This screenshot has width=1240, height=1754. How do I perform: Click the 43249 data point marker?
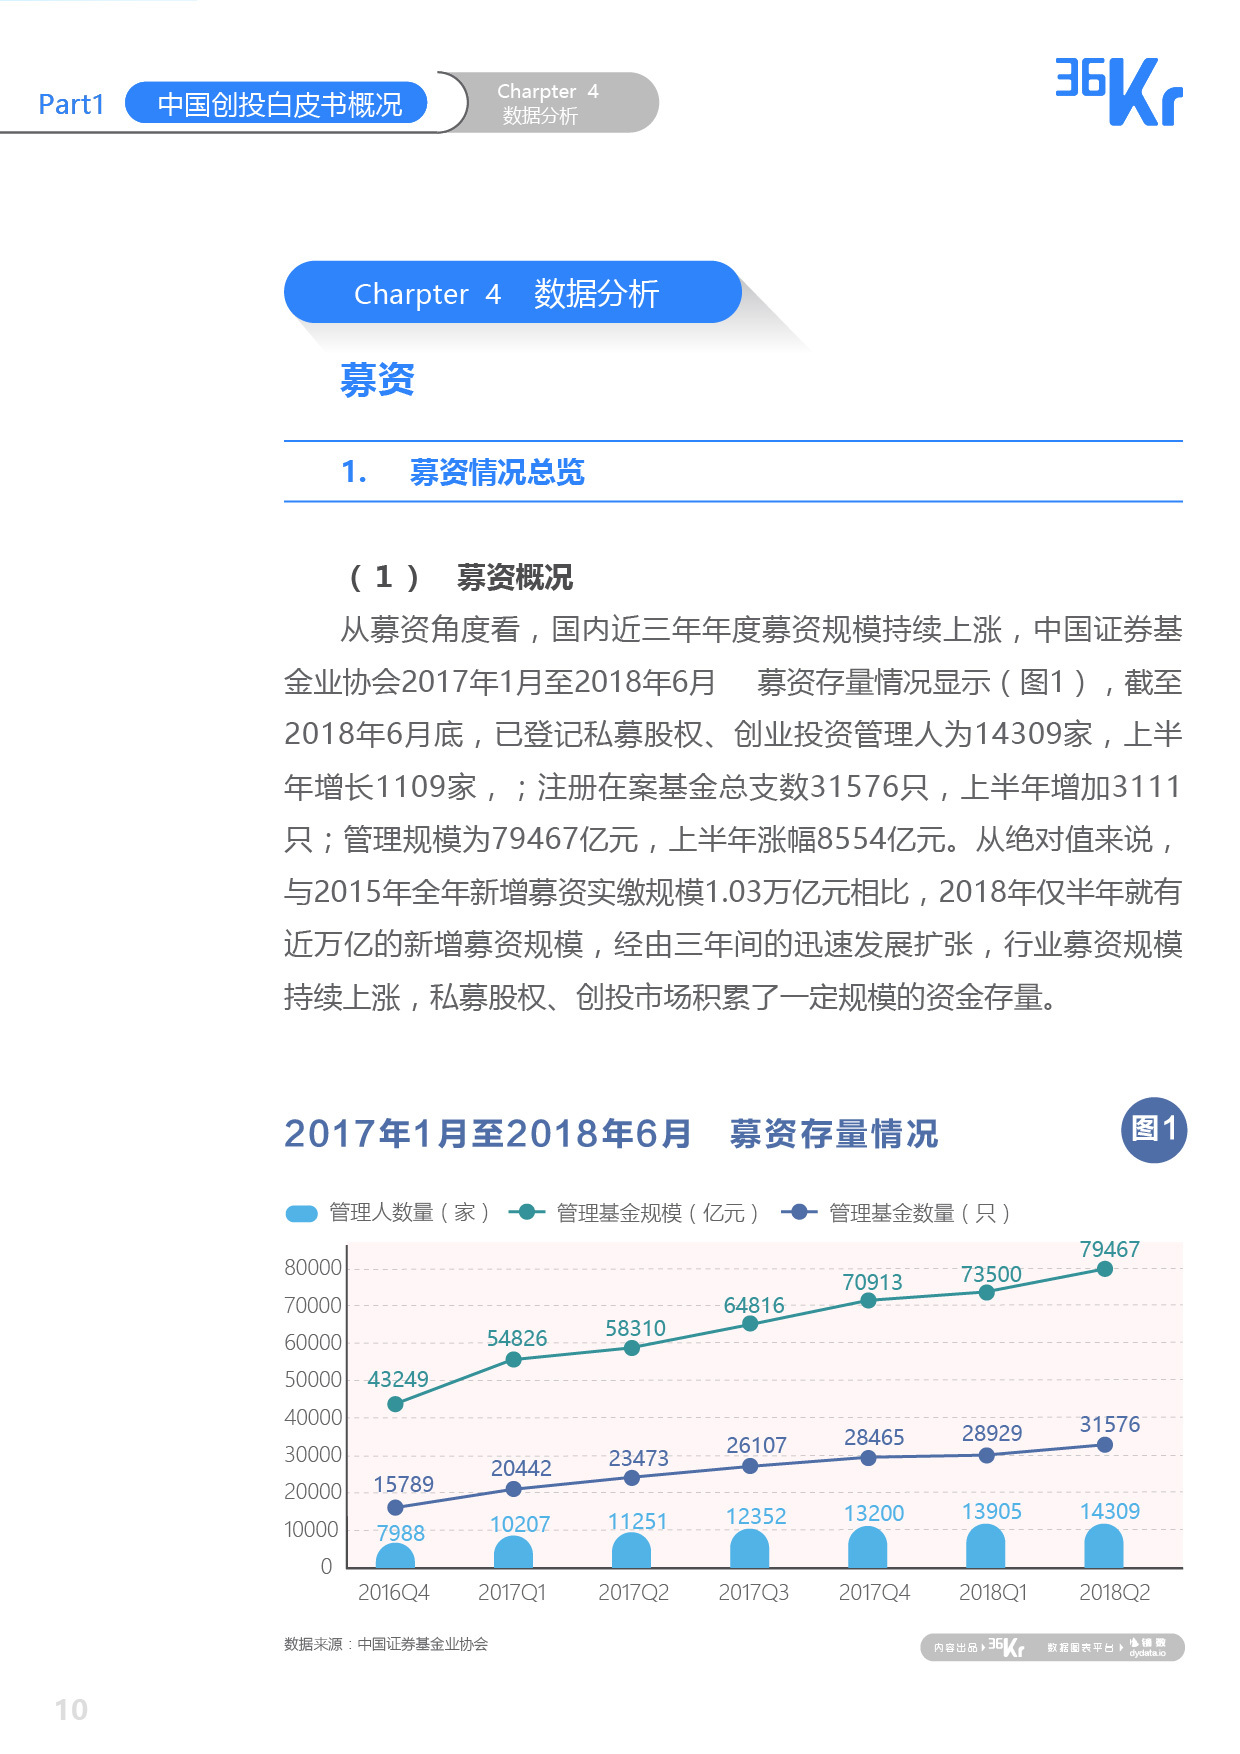click(395, 1404)
